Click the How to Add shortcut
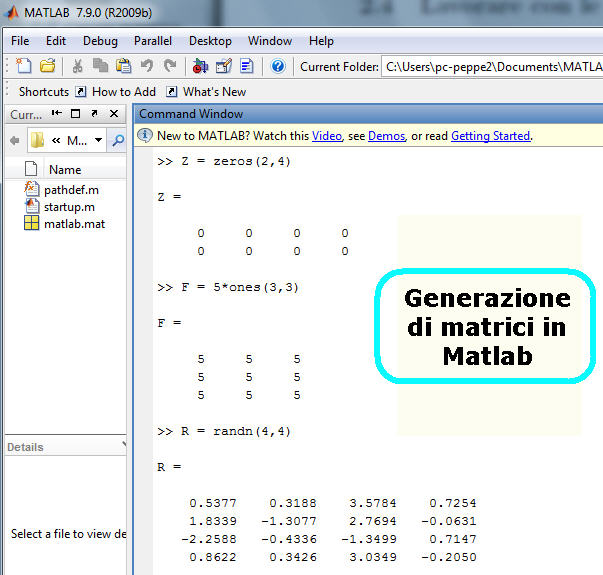This screenshot has width=603, height=575. tap(124, 92)
